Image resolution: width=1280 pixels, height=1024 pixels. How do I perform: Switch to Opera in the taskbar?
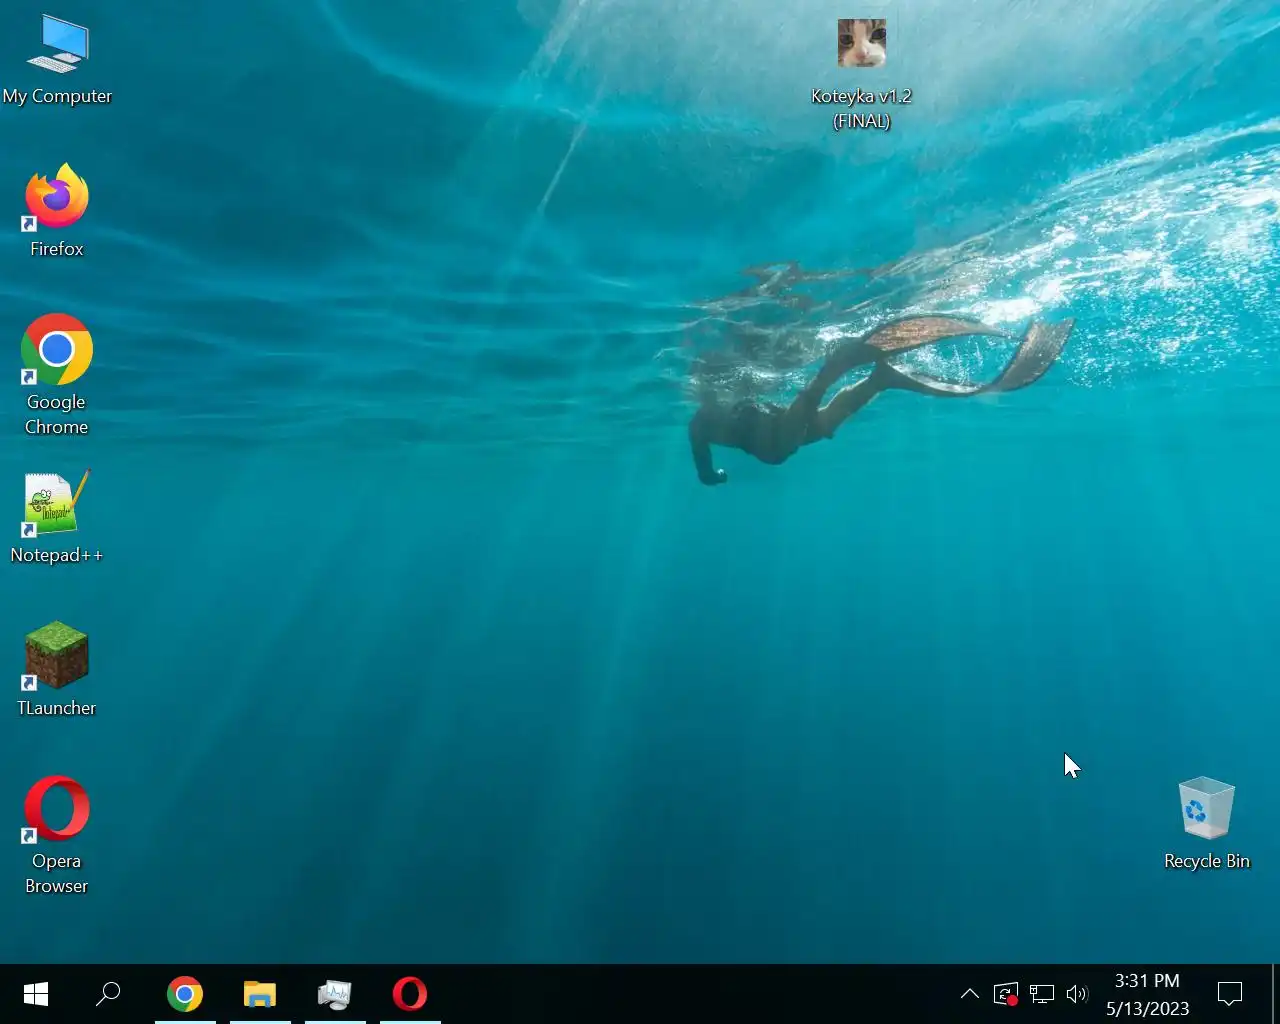tap(410, 994)
